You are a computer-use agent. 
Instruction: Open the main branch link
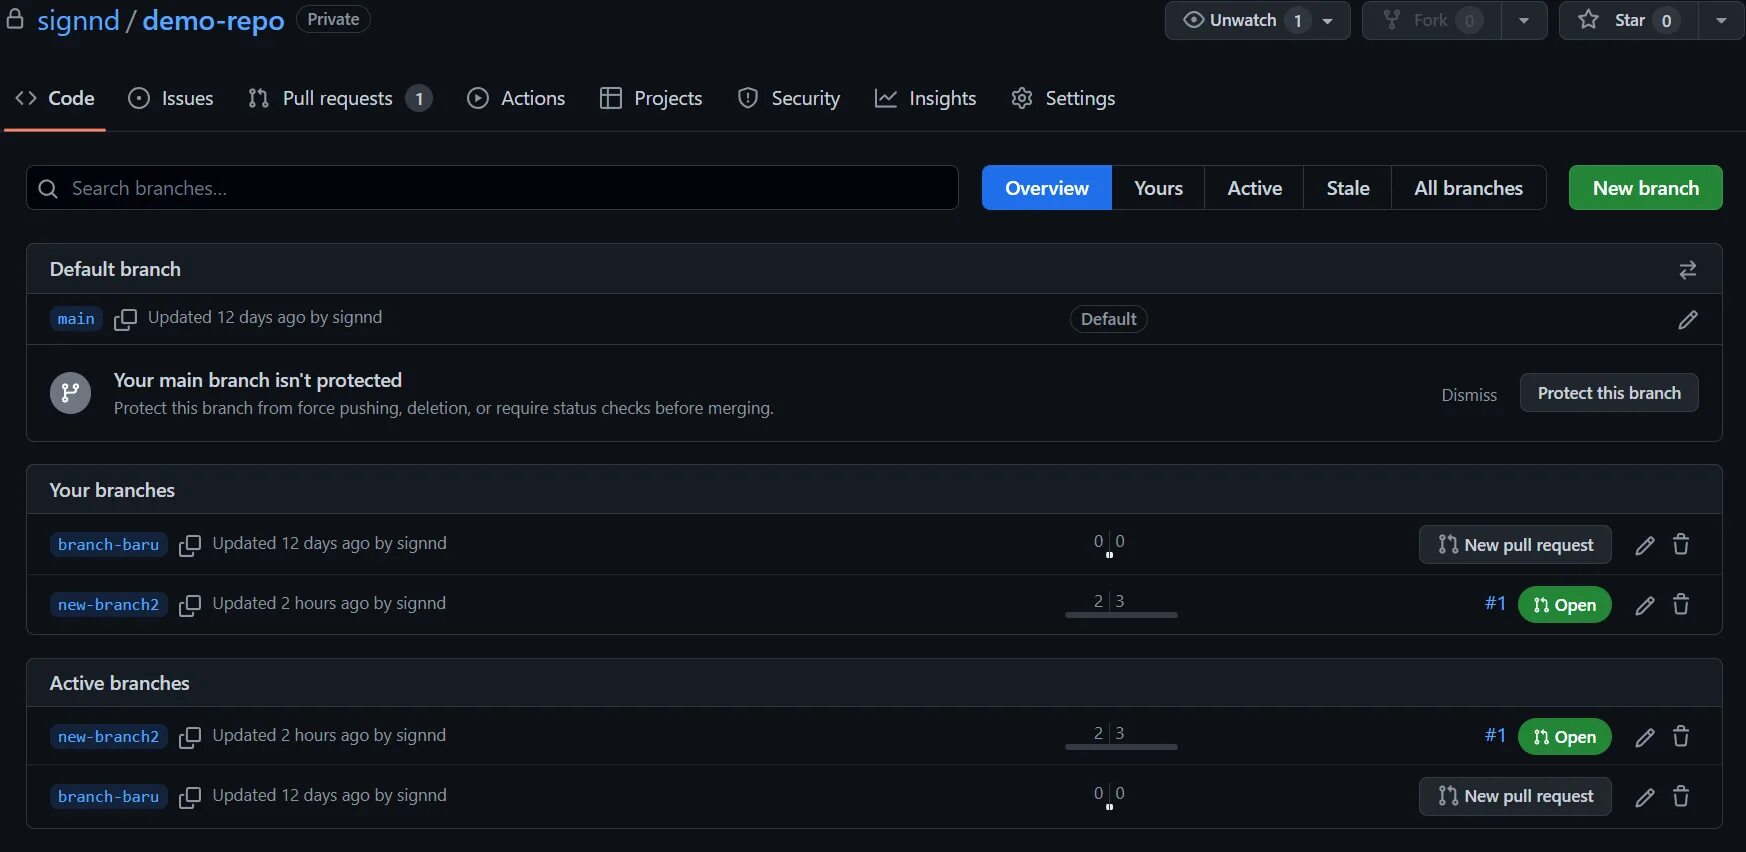76,319
